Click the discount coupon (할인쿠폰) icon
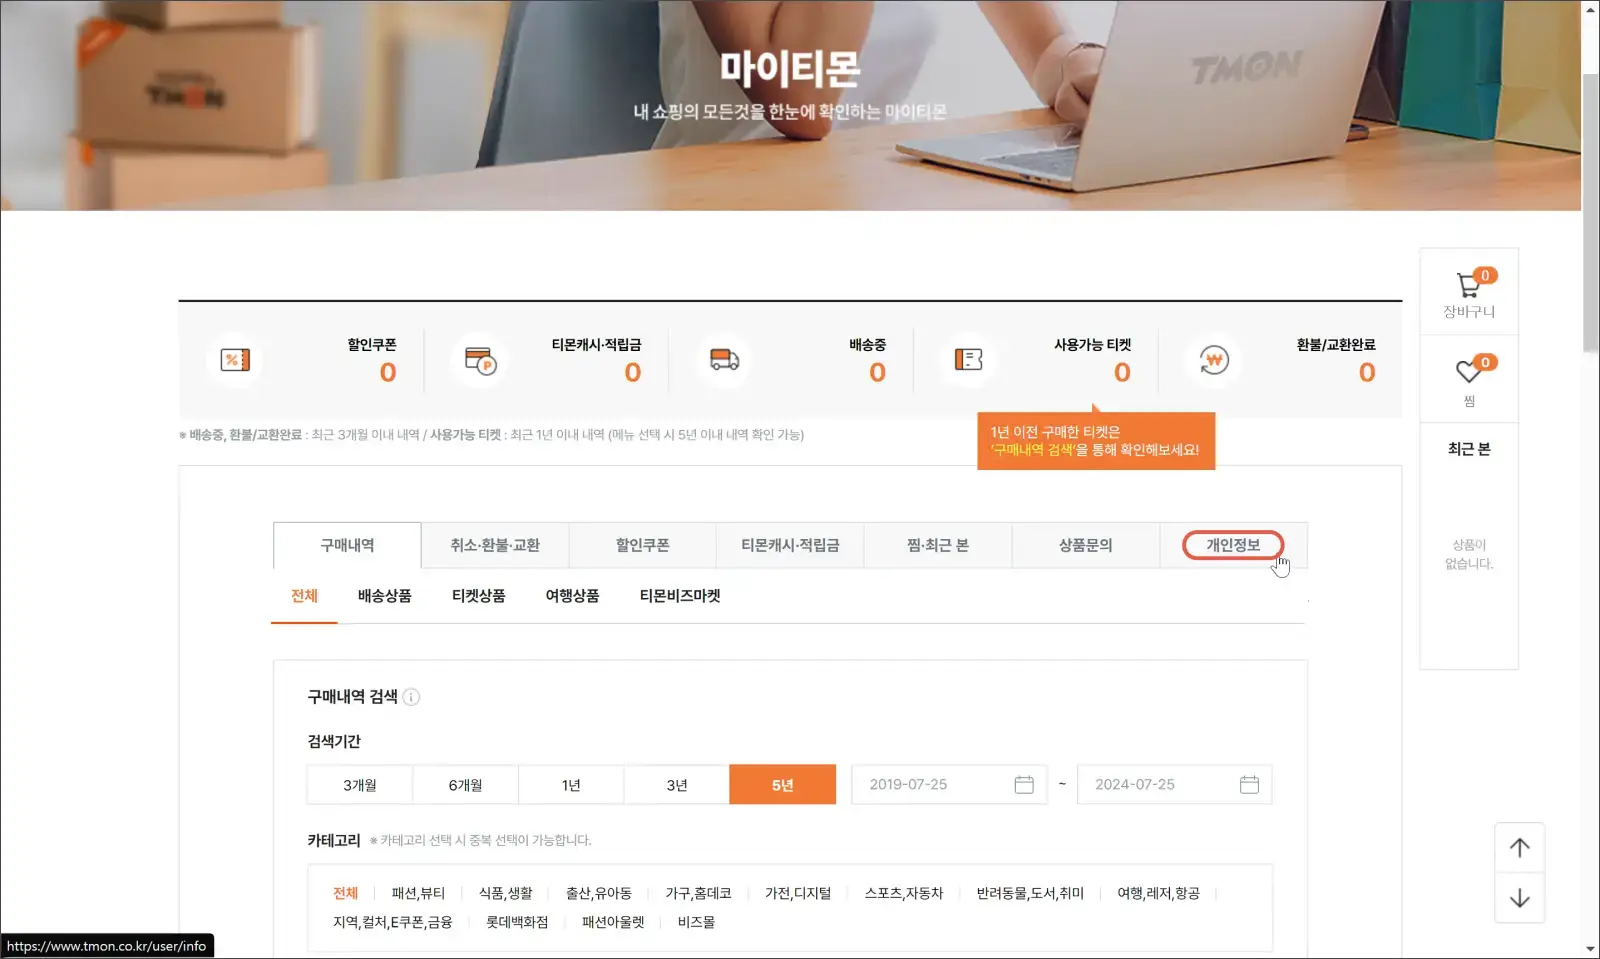Viewport: 1600px width, 959px height. (235, 360)
